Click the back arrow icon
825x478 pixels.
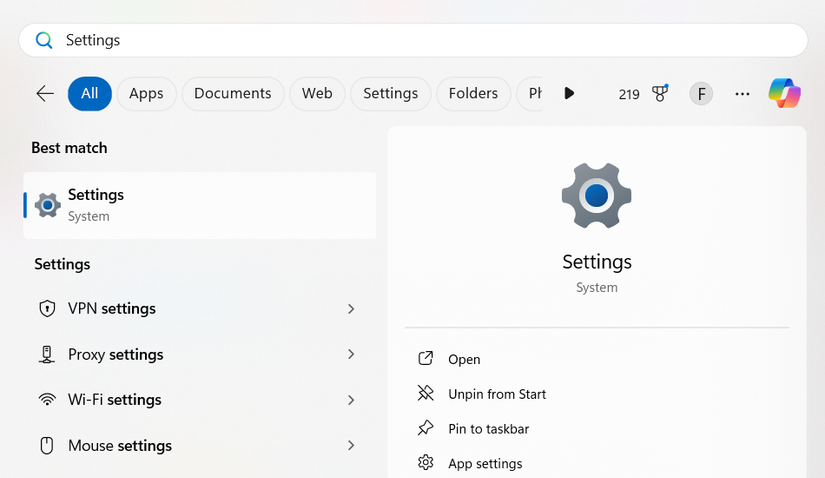coord(45,93)
